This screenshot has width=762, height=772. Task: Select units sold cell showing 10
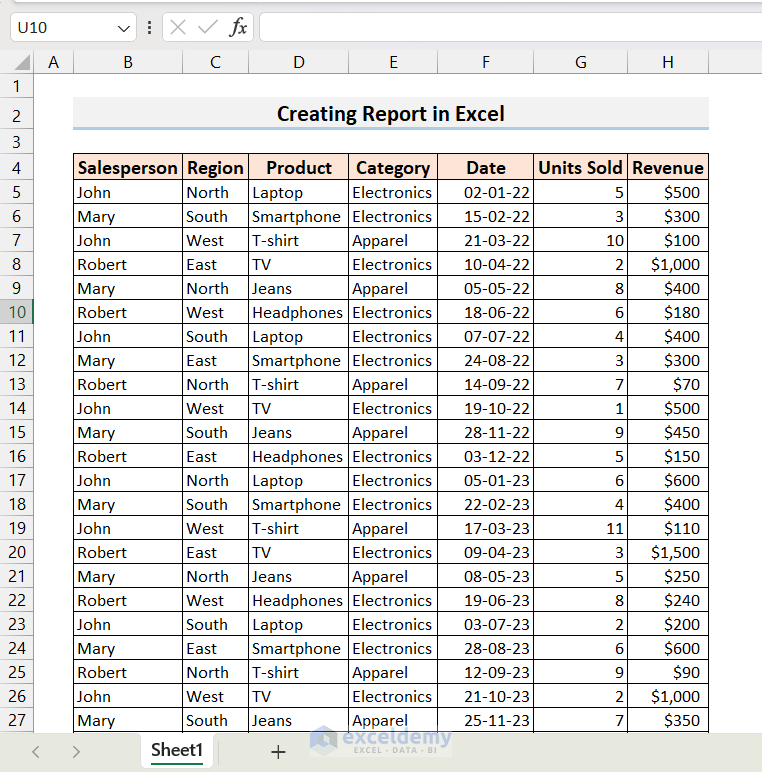click(581, 240)
